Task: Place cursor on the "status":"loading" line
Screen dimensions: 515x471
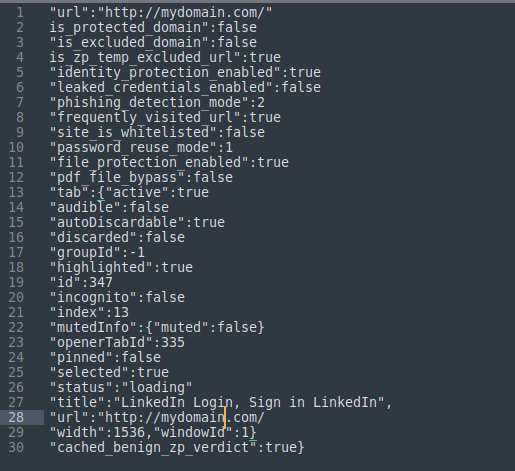Action: pos(121,387)
